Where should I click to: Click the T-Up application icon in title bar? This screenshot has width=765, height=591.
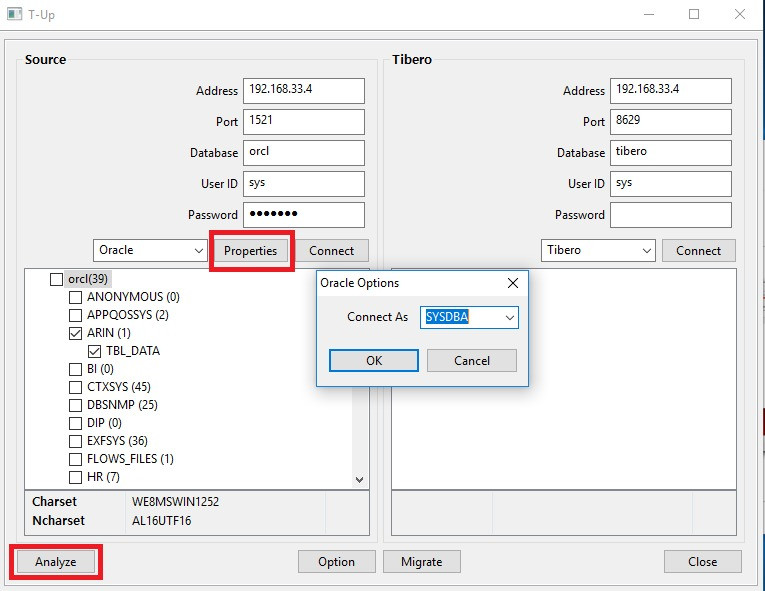tap(14, 14)
